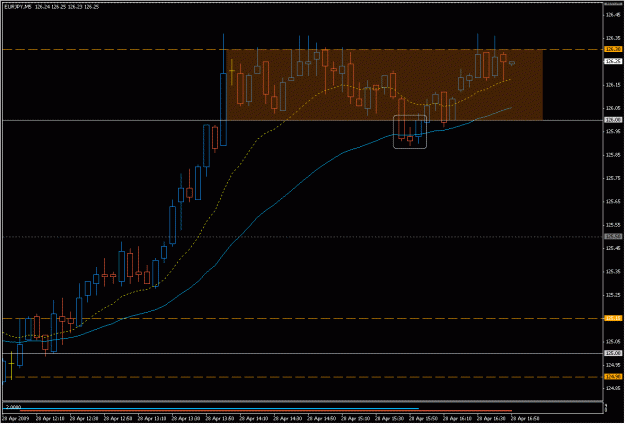625x424 pixels.
Task: Click the 125.85 price scale value
Action: 613,155
